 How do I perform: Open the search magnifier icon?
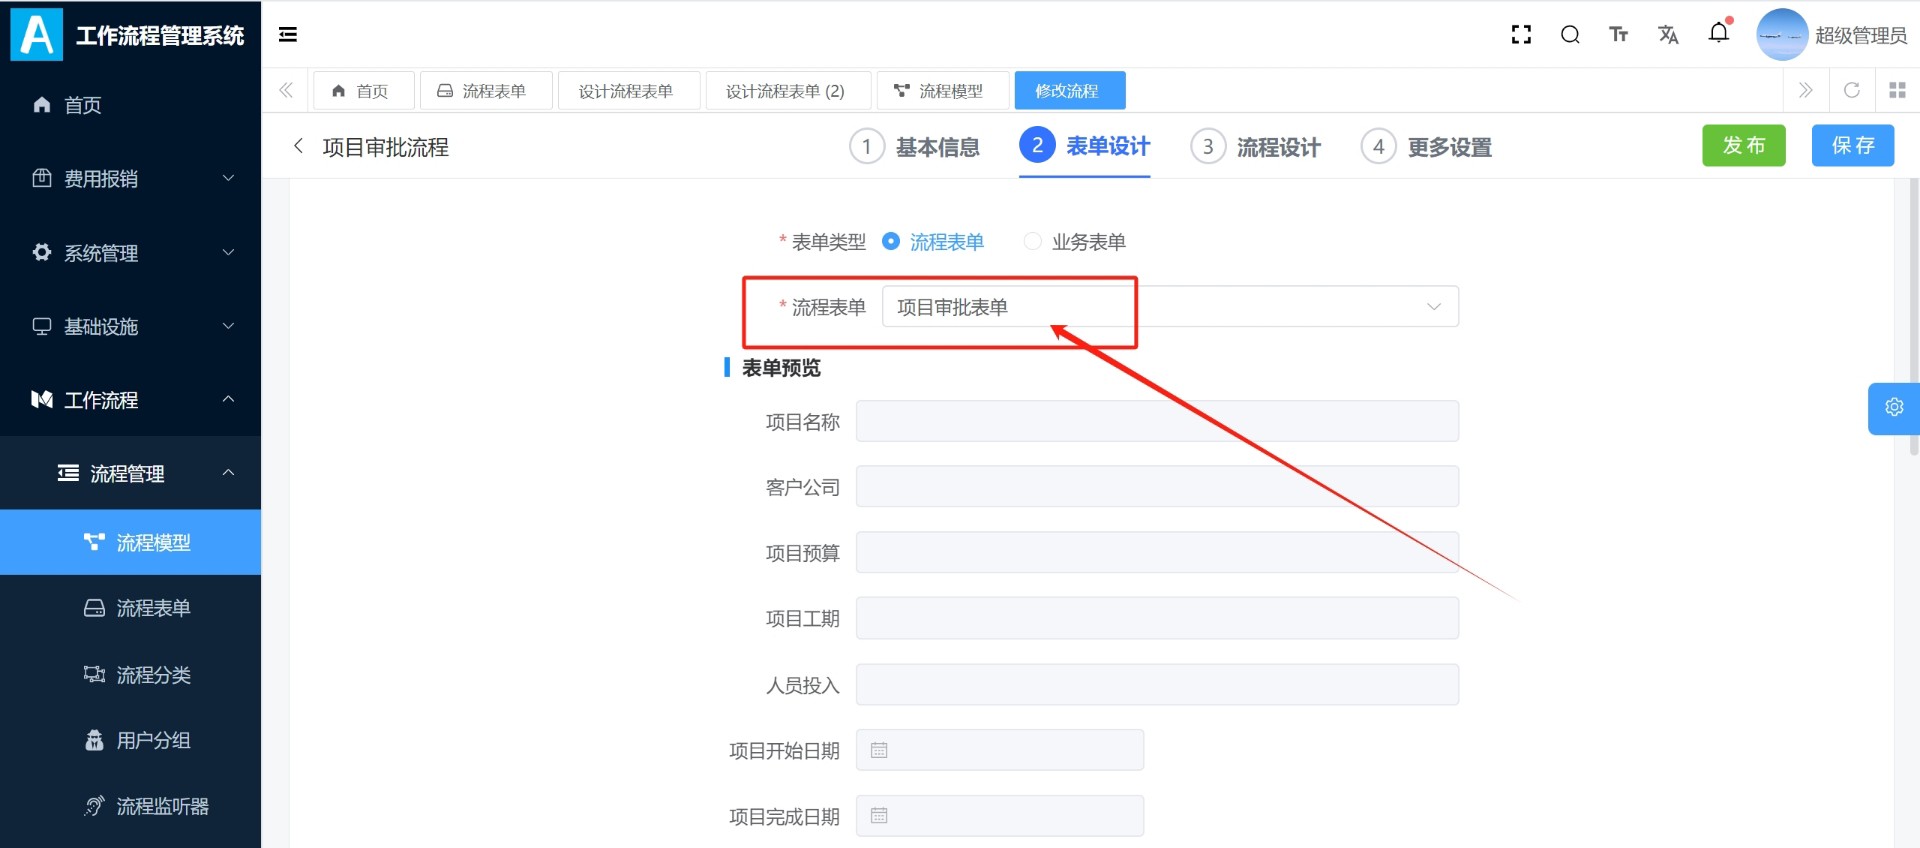tap(1570, 35)
